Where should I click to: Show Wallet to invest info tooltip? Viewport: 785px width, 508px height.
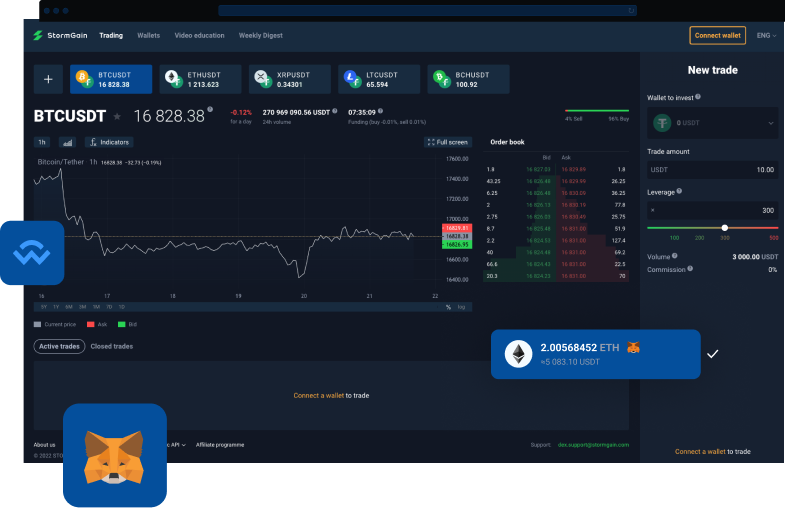pos(698,97)
